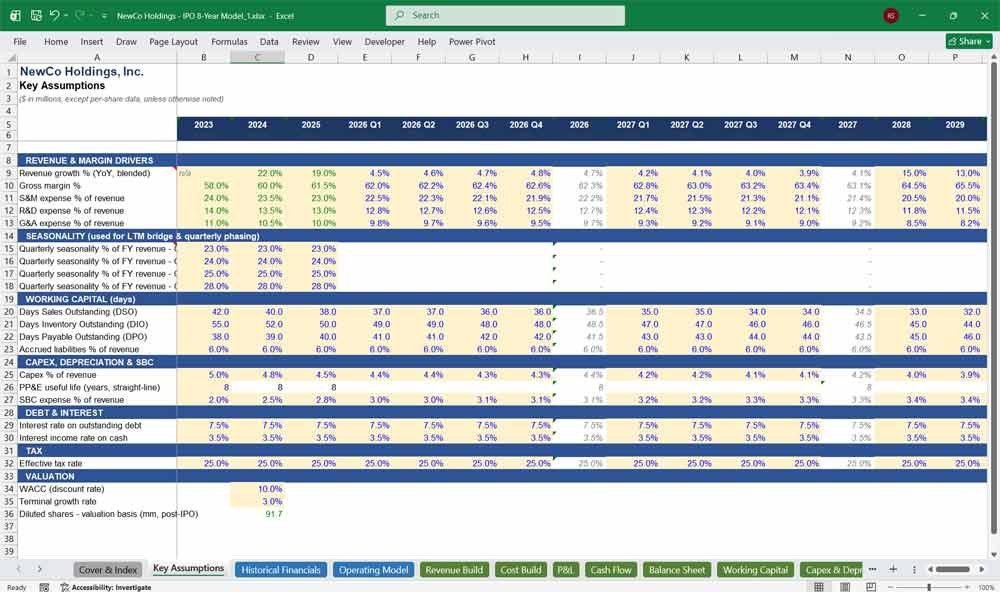Screen dimensions: 1000x592
Task: Switch to Normal view
Action: tap(819, 587)
